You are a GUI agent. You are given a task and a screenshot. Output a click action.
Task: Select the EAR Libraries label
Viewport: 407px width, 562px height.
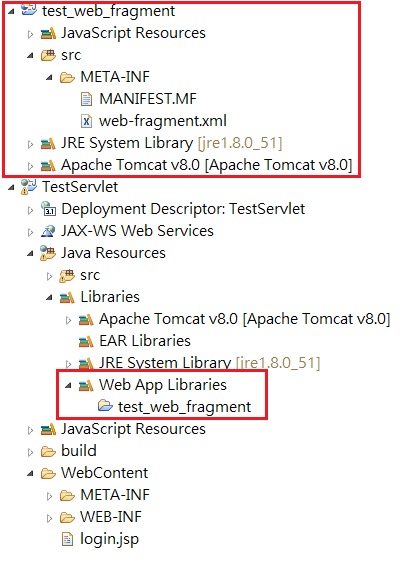145,341
